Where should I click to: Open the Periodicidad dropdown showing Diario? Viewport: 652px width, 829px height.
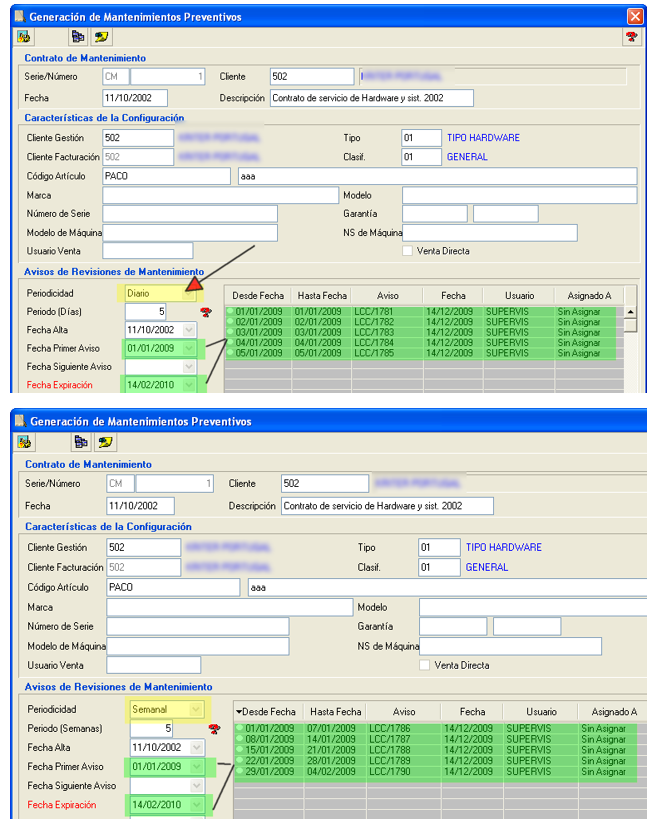point(189,293)
